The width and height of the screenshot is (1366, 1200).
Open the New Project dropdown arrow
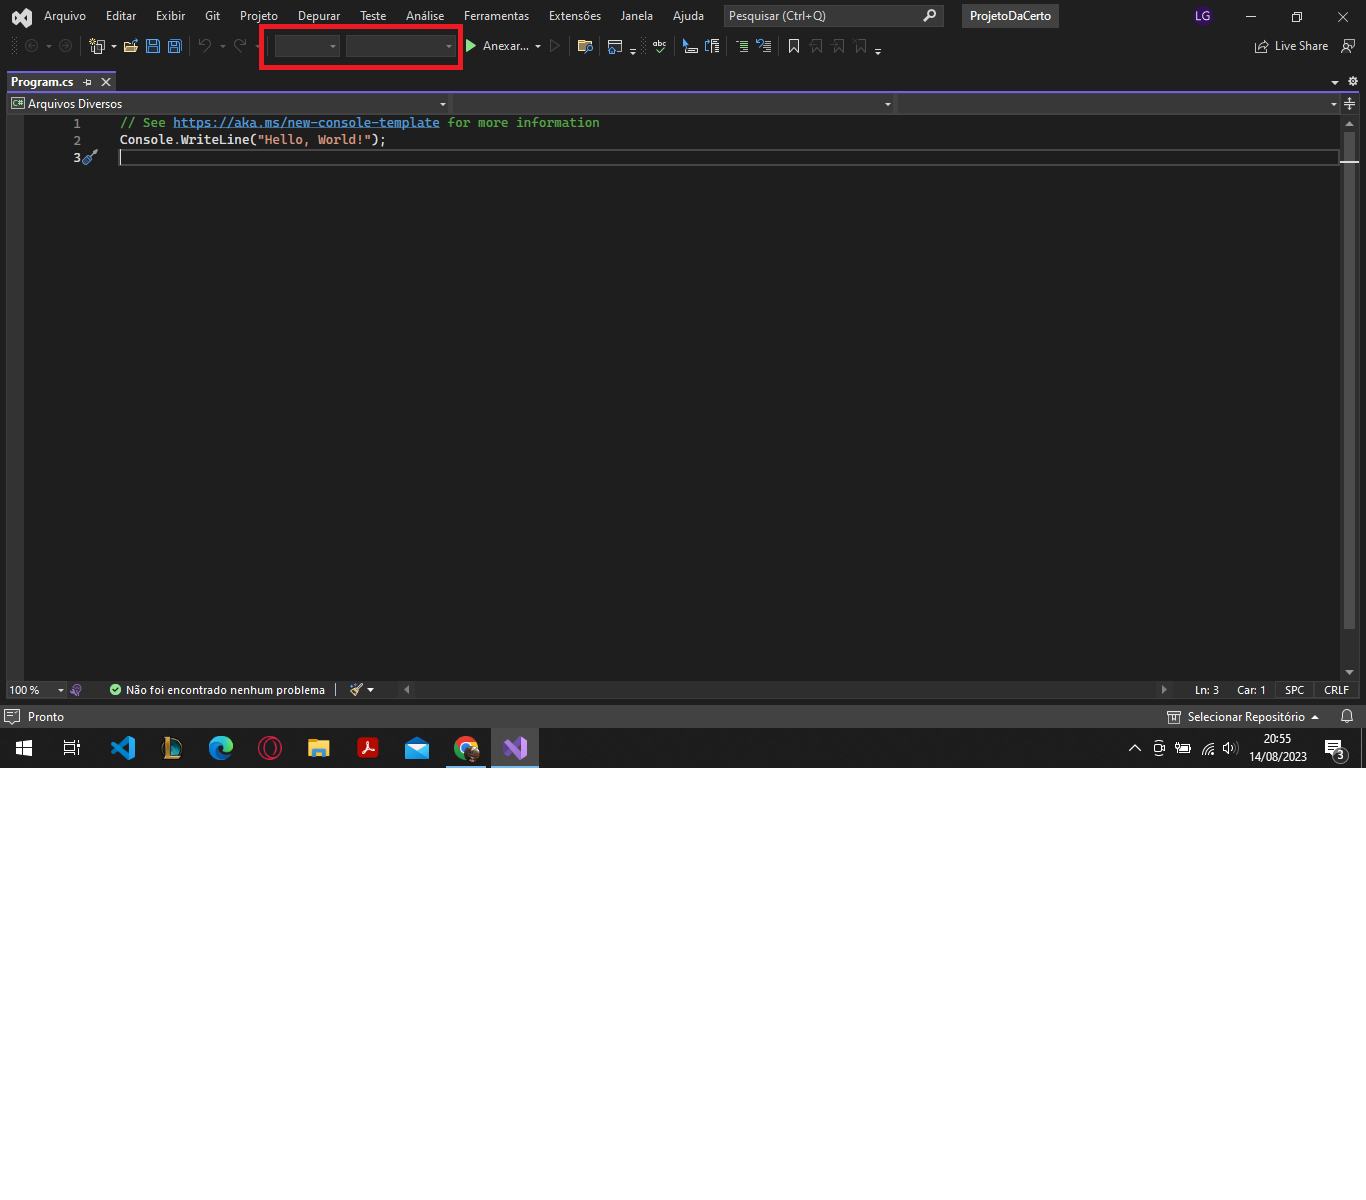(113, 46)
